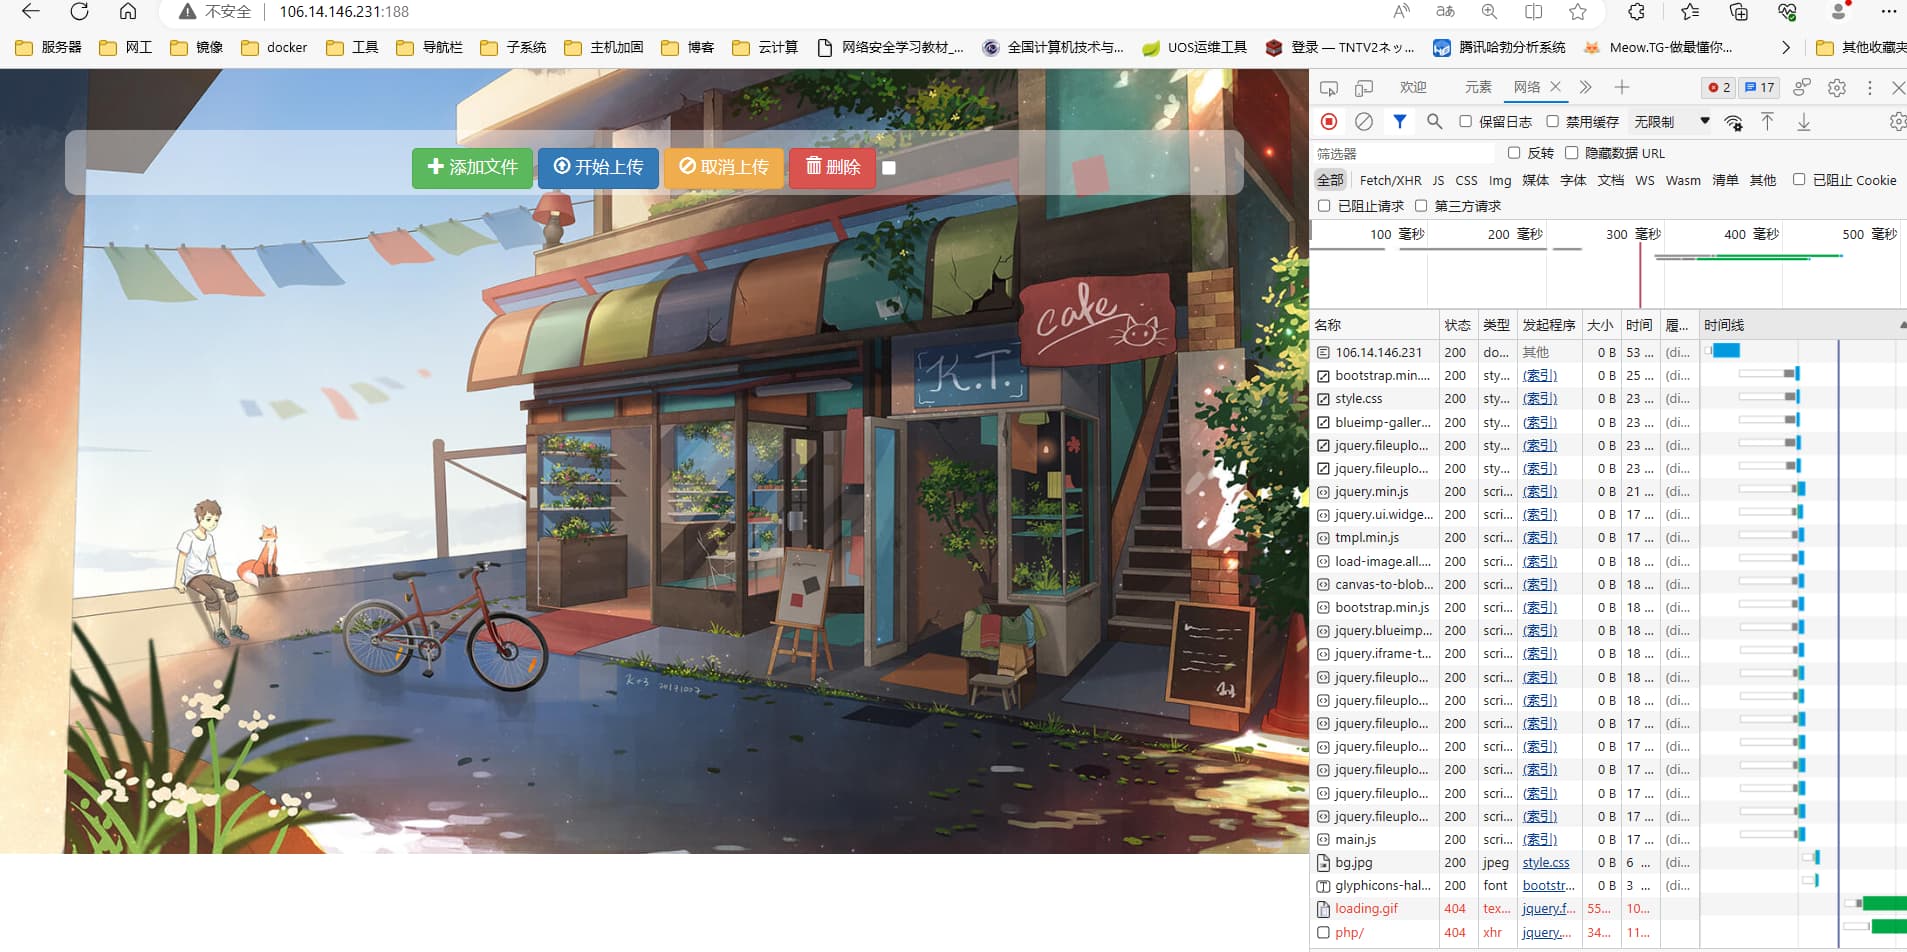
Task: Sort requests by 状态 column header
Action: point(1457,325)
